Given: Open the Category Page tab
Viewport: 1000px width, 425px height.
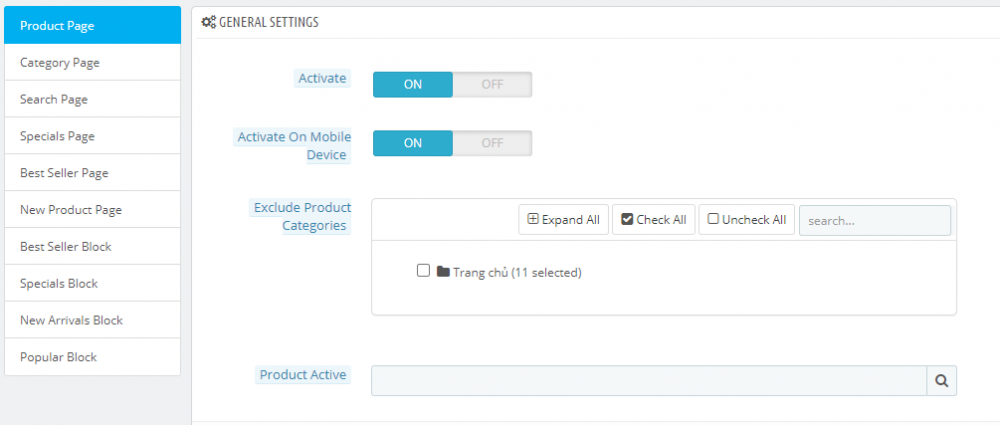Looking at the screenshot, I should point(92,62).
